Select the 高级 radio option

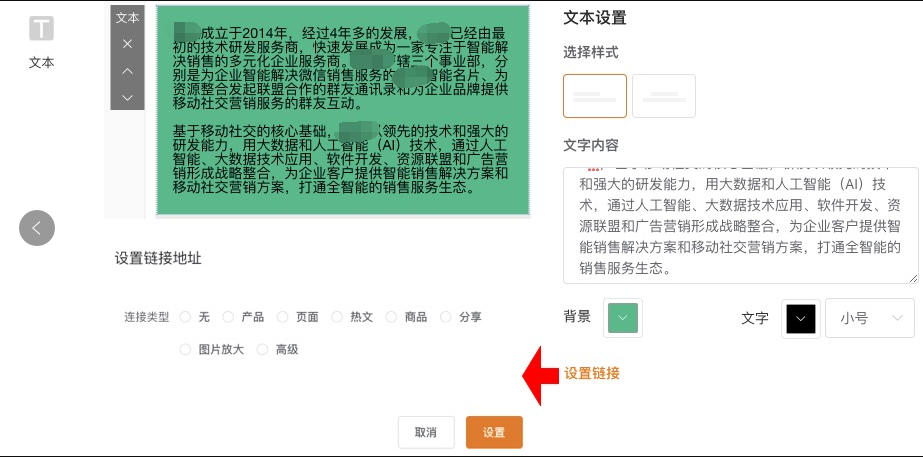[263, 350]
